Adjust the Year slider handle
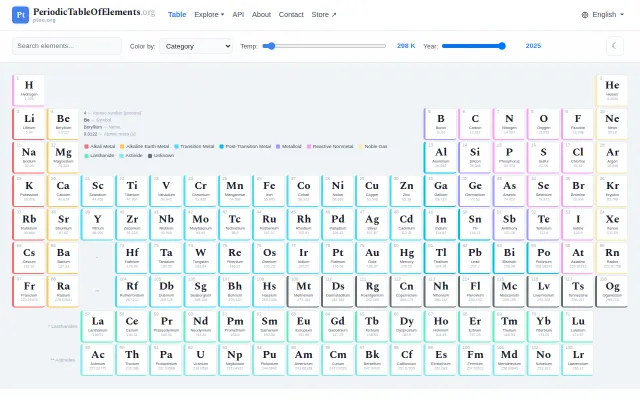 coord(502,46)
